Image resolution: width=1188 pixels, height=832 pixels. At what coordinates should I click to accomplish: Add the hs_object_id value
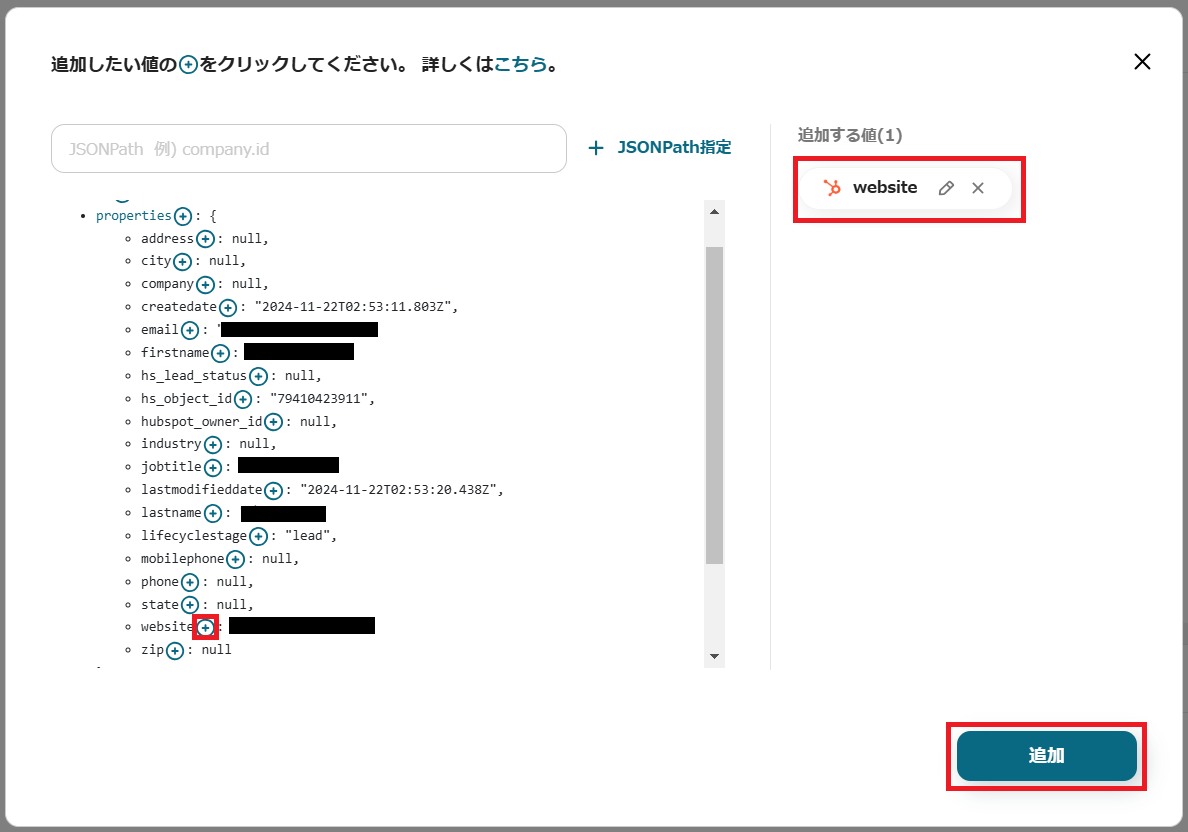click(x=243, y=399)
